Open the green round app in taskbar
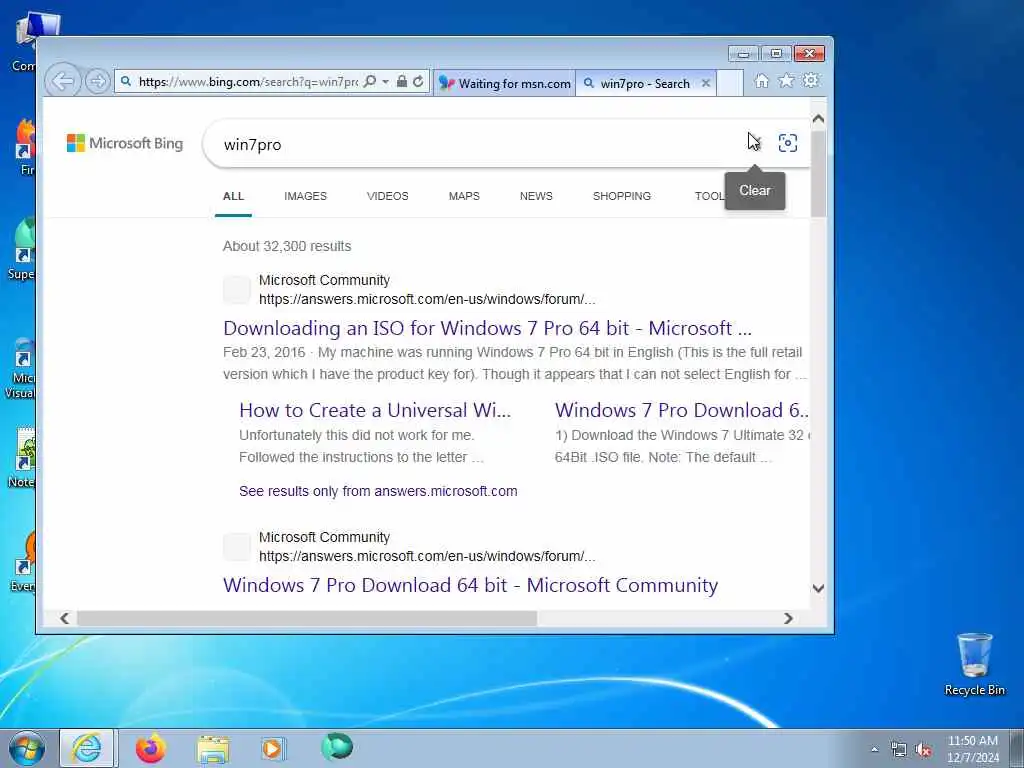The height and width of the screenshot is (768, 1024). pos(337,747)
